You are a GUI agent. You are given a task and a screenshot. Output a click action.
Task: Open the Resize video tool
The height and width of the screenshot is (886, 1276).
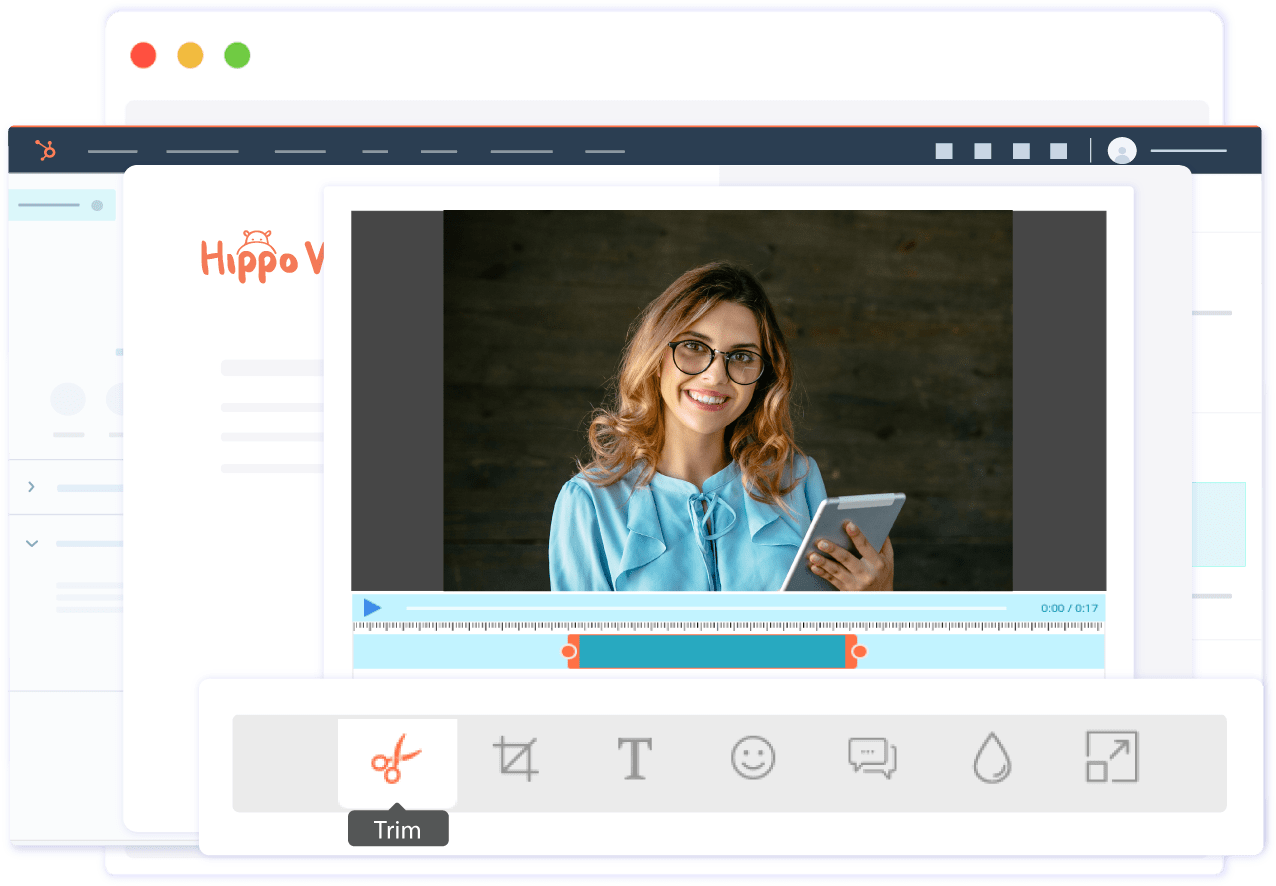coord(1110,758)
